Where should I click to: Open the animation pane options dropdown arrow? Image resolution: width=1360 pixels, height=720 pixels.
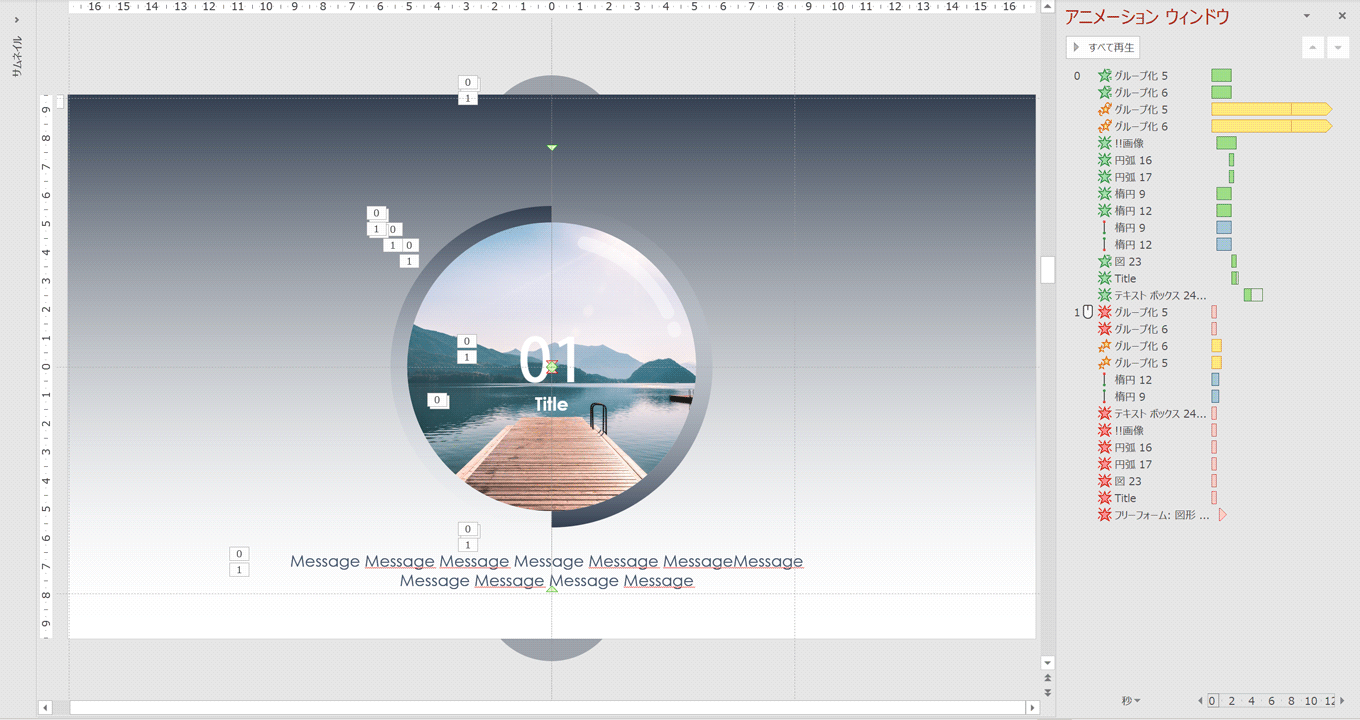point(1306,16)
